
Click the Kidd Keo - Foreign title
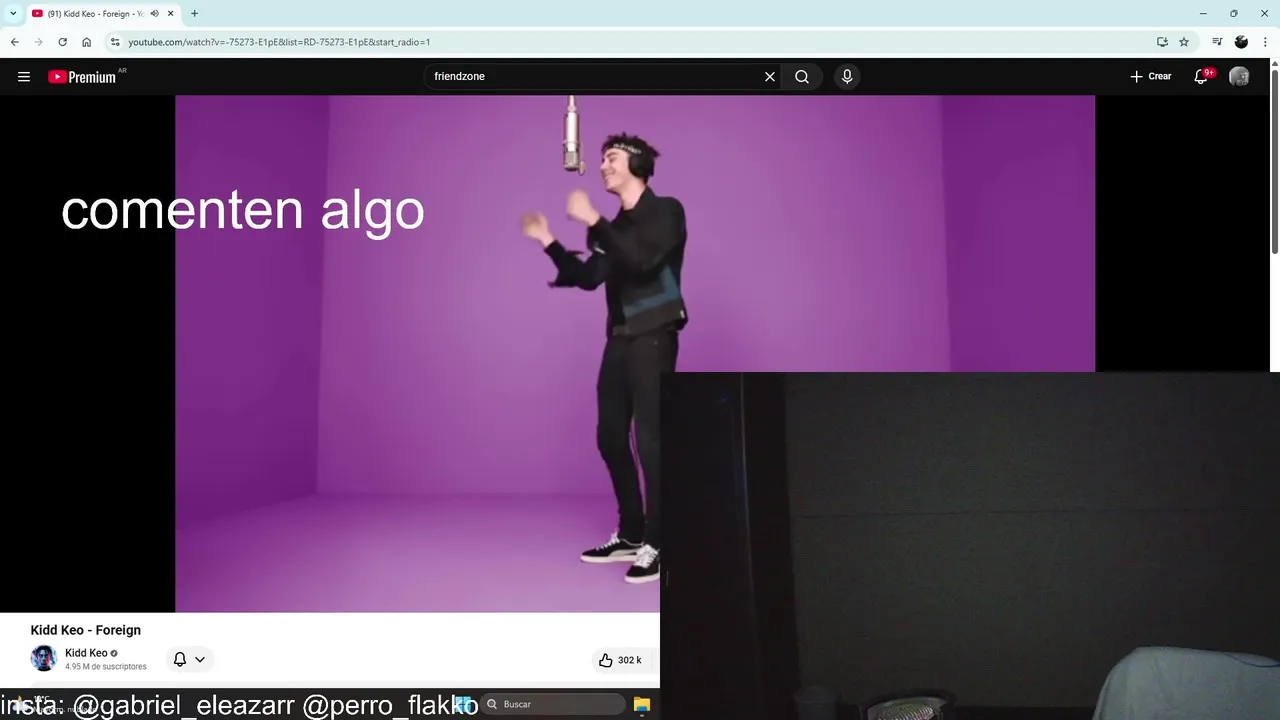pyautogui.click(x=86, y=630)
